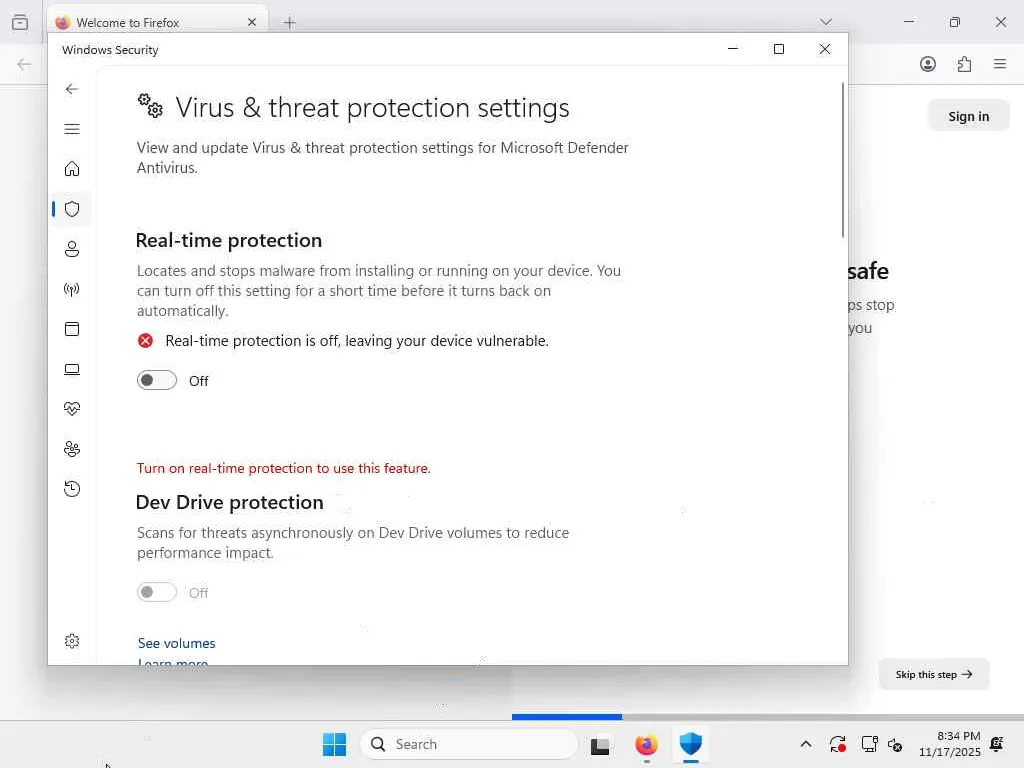Click Windows Security taskbar shield icon
Image resolution: width=1024 pixels, height=768 pixels.
(x=691, y=744)
